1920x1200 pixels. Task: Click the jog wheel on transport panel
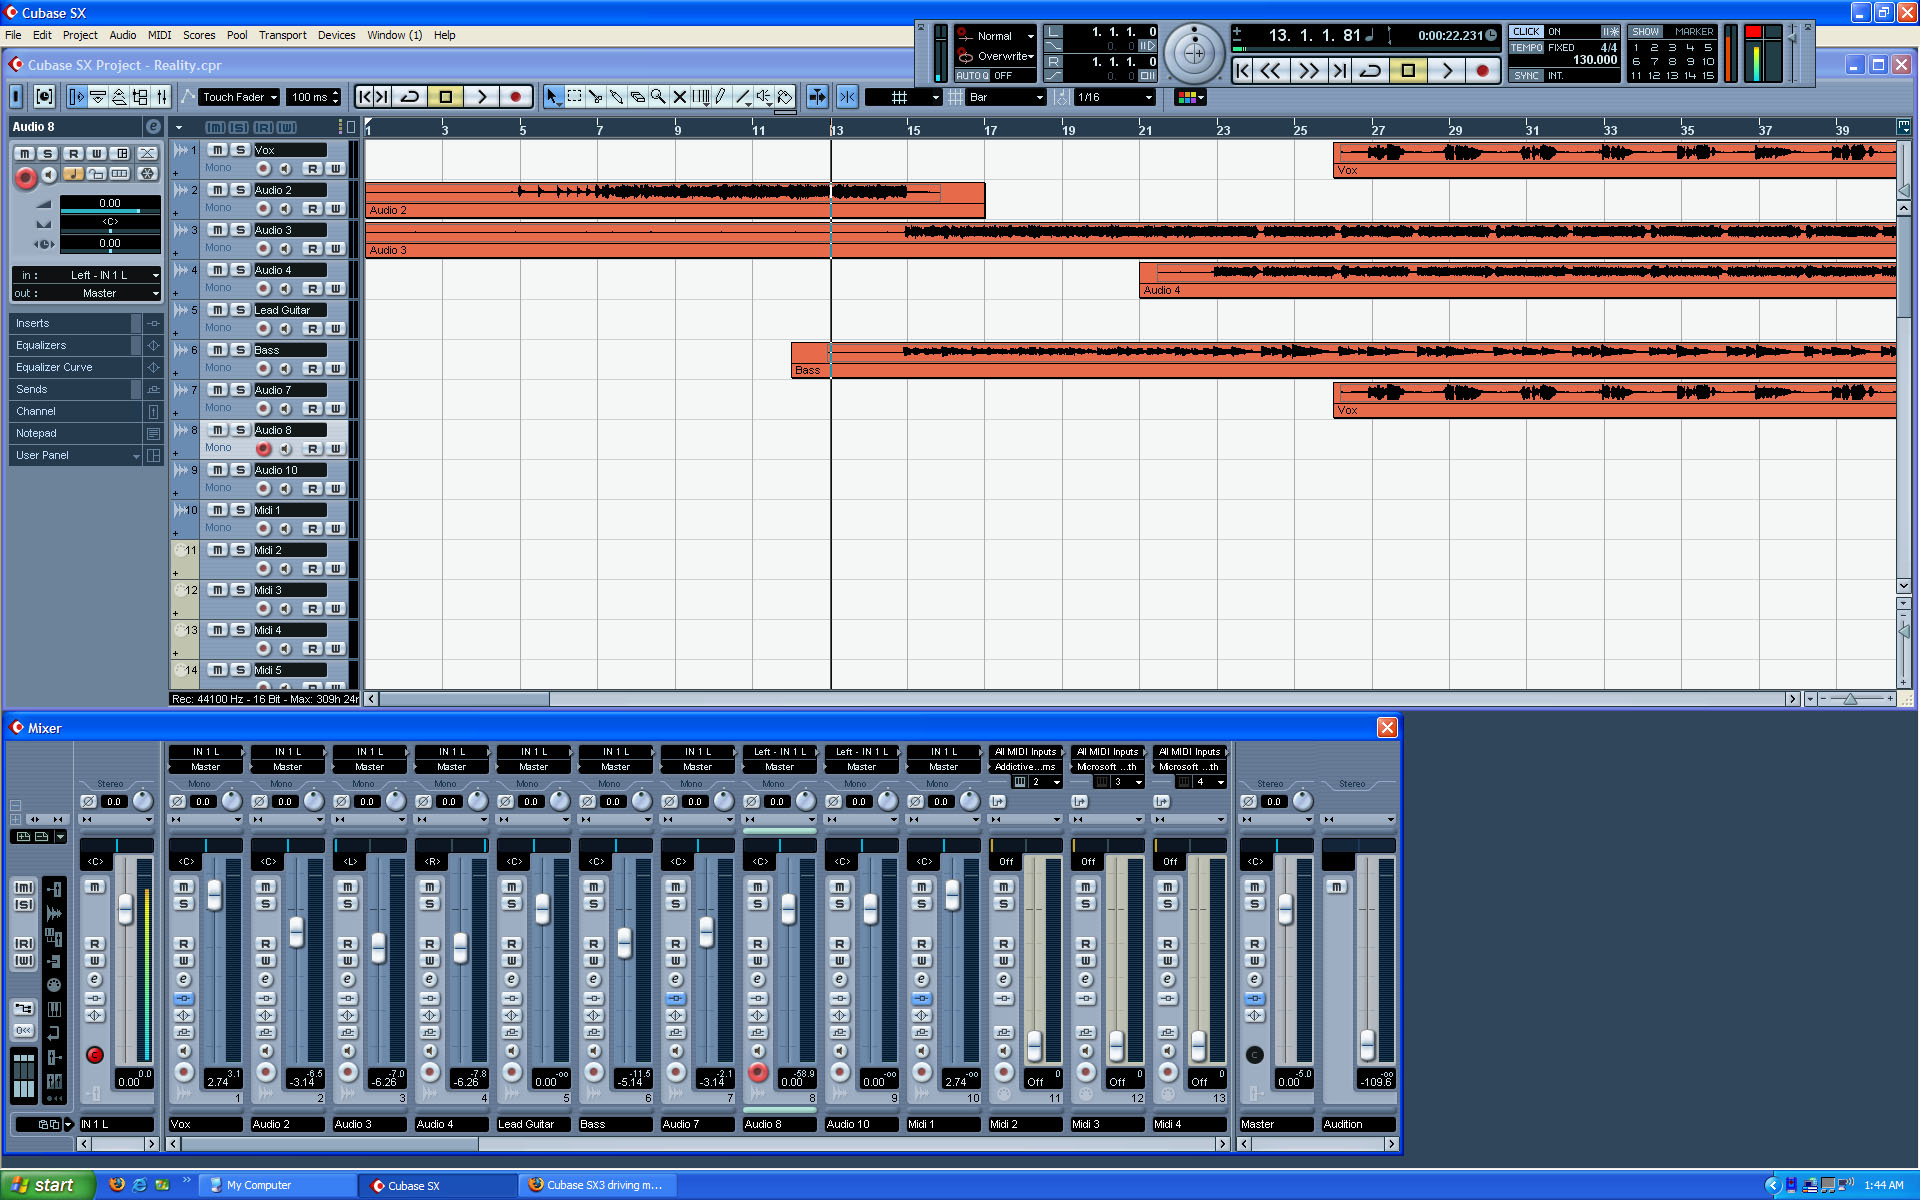[1194, 53]
